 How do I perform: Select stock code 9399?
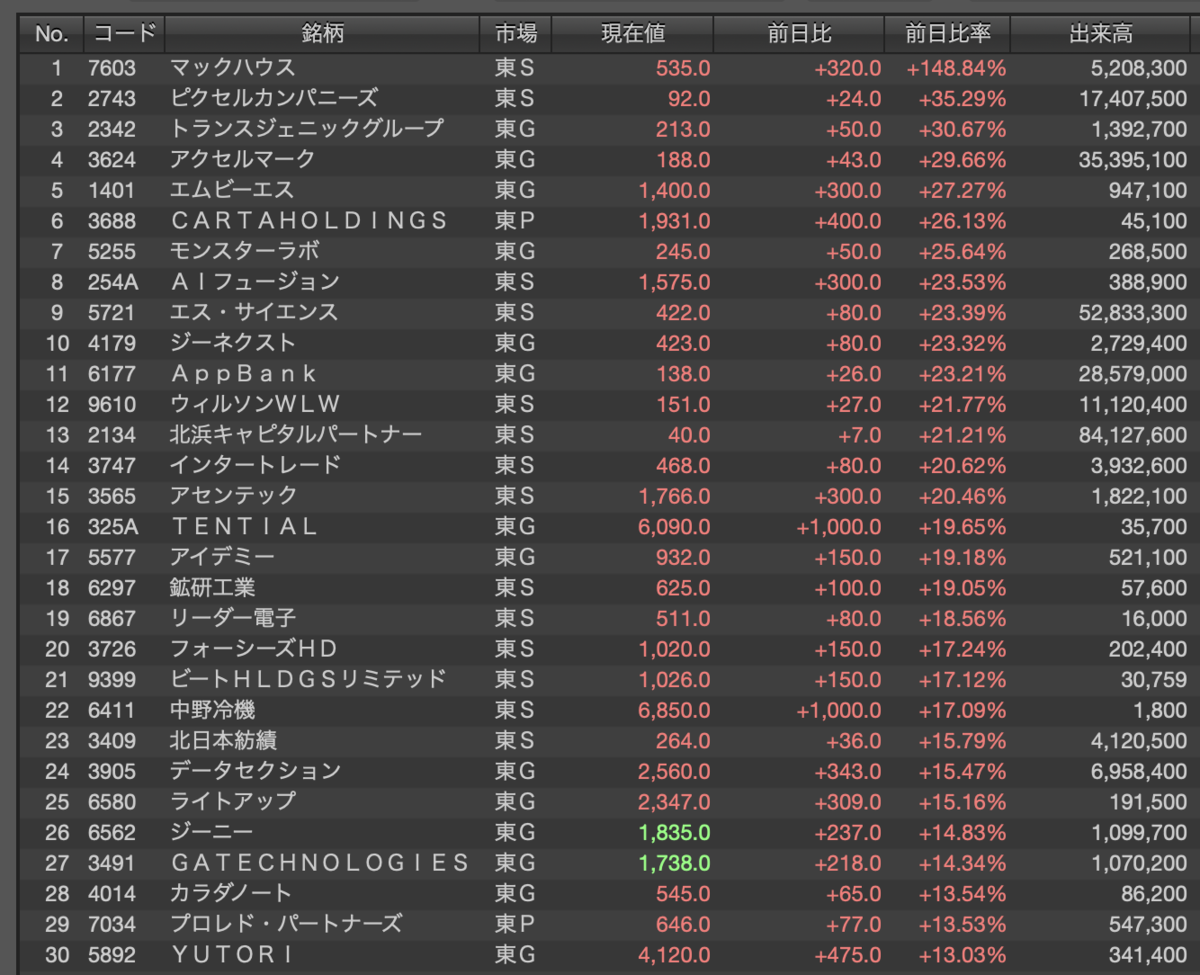pyautogui.click(x=112, y=679)
